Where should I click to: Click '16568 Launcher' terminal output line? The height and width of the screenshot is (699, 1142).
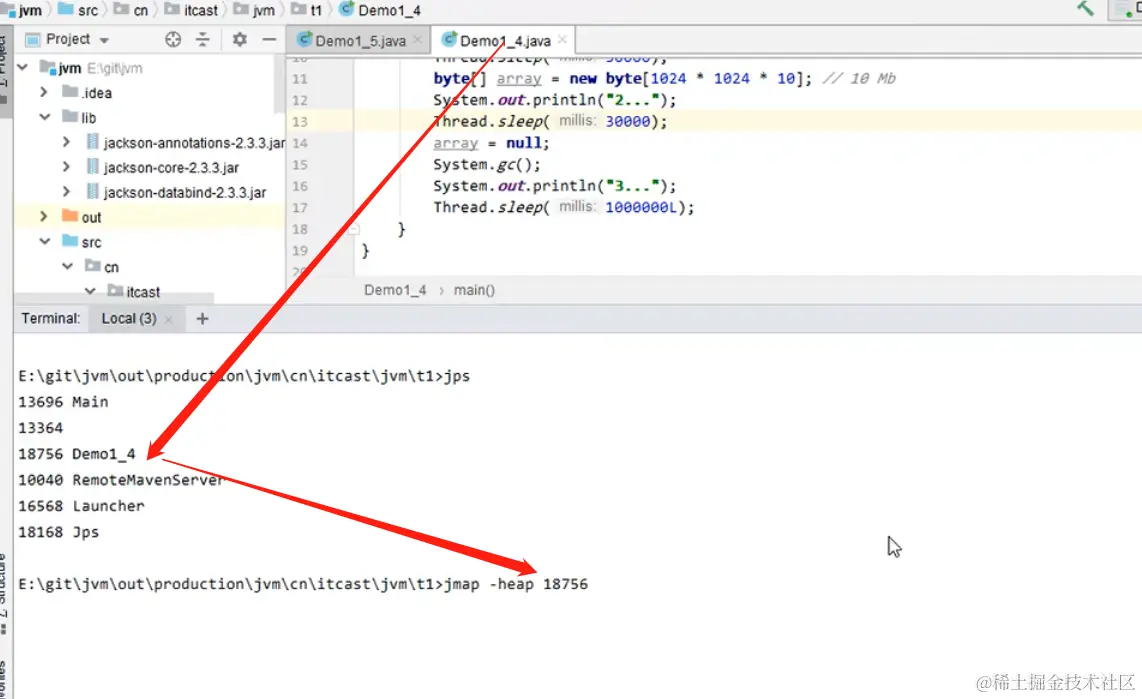(82, 506)
